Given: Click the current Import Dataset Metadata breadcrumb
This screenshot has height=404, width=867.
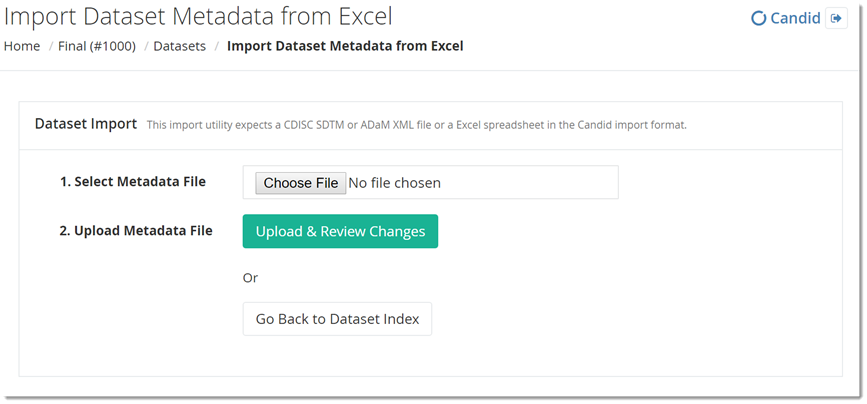Looking at the screenshot, I should [345, 46].
